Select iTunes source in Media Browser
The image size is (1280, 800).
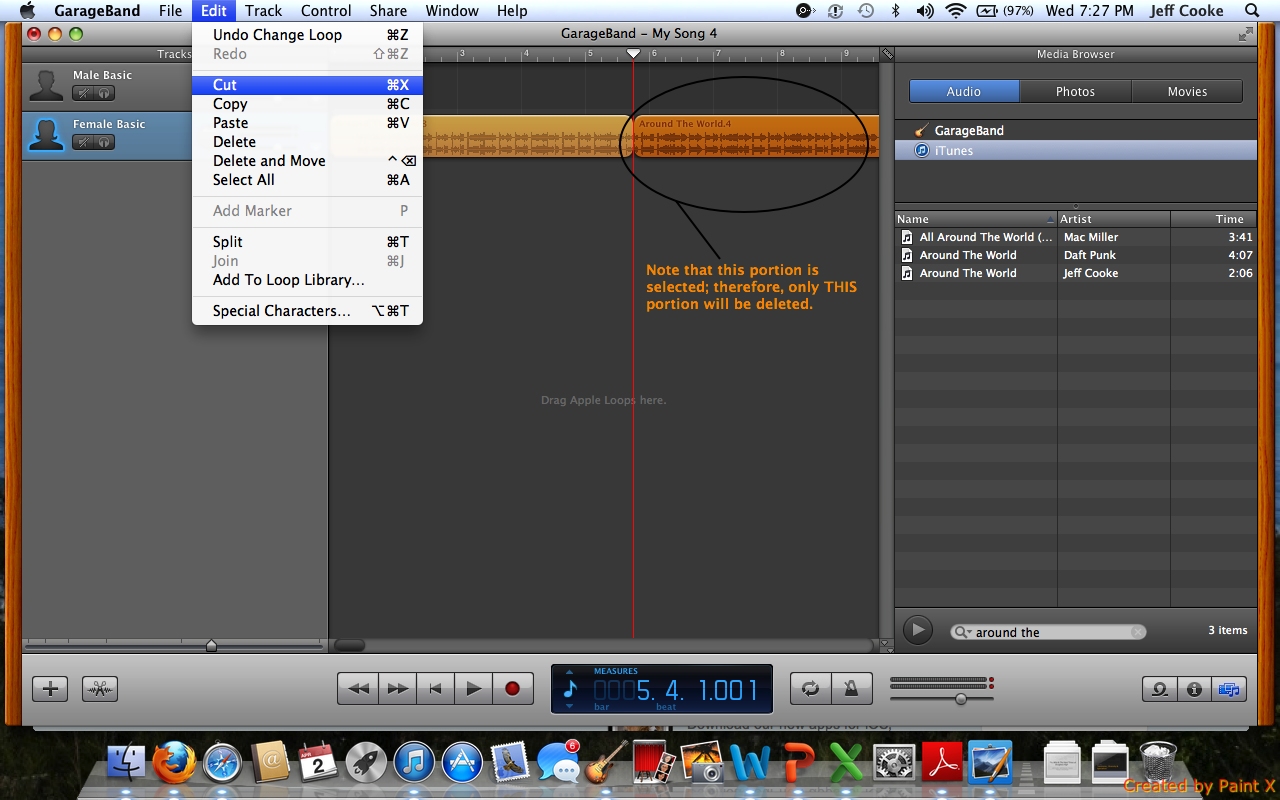click(1076, 151)
